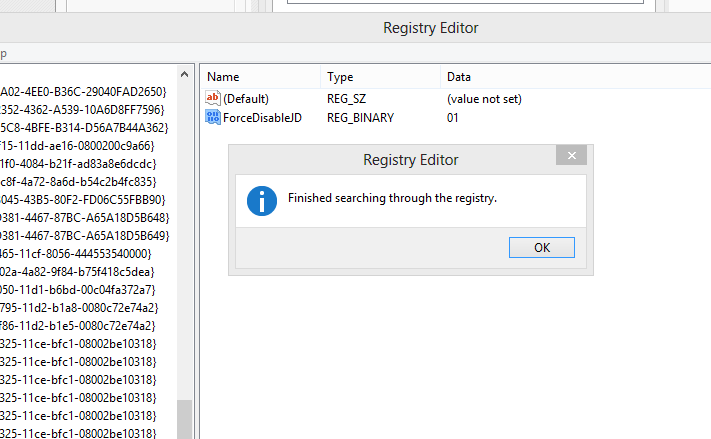
Task: Select tree key ending ae16-0800200c9a66}
Action: tap(78, 146)
